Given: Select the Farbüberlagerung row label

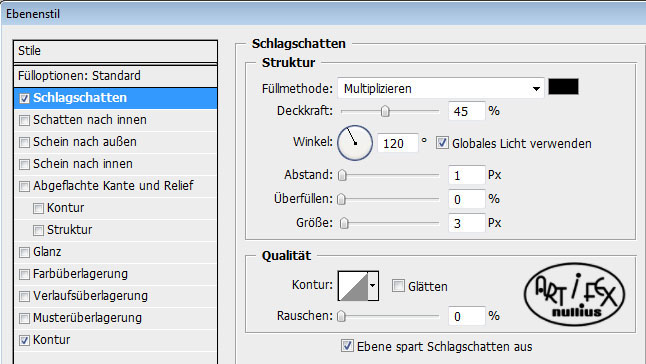Looking at the screenshot, I should point(80,274).
